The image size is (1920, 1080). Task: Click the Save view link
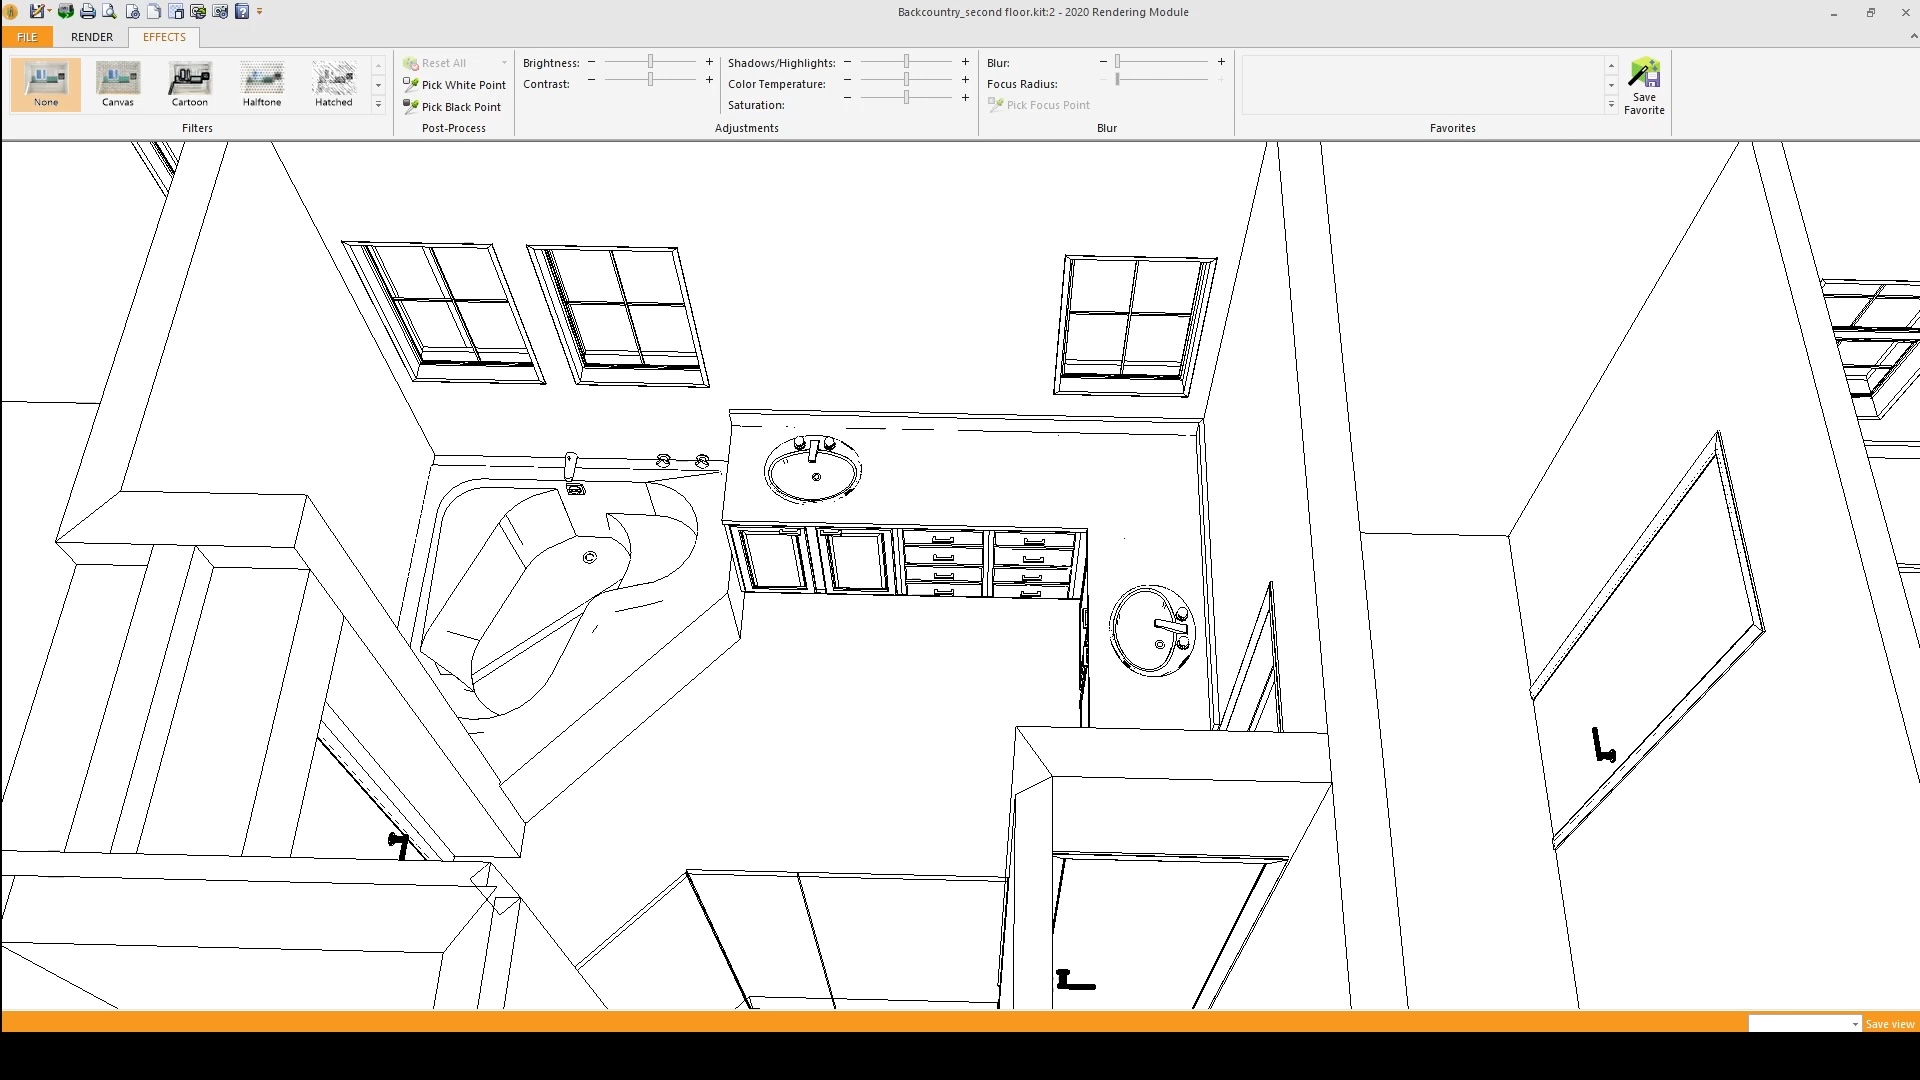coord(1890,1024)
